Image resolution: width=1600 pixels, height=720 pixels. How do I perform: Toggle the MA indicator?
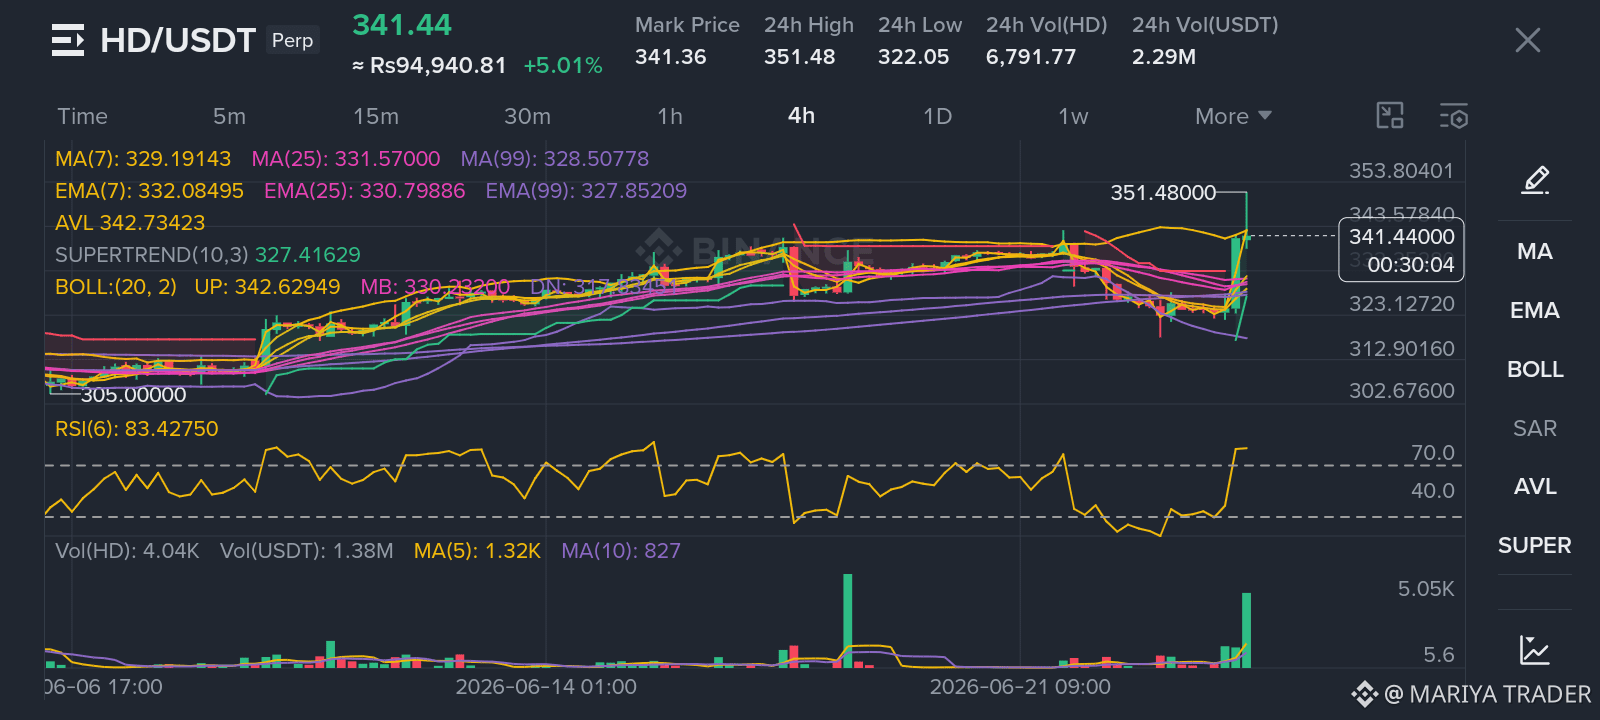tap(1535, 251)
